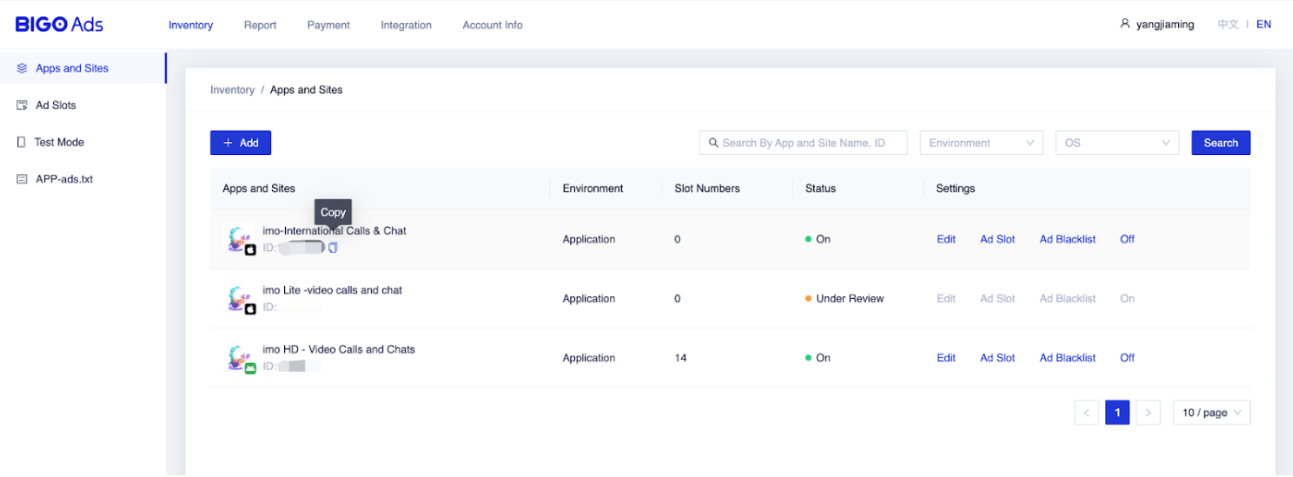Click the blue Search button
This screenshot has width=1293, height=477.
pyautogui.click(x=1220, y=143)
